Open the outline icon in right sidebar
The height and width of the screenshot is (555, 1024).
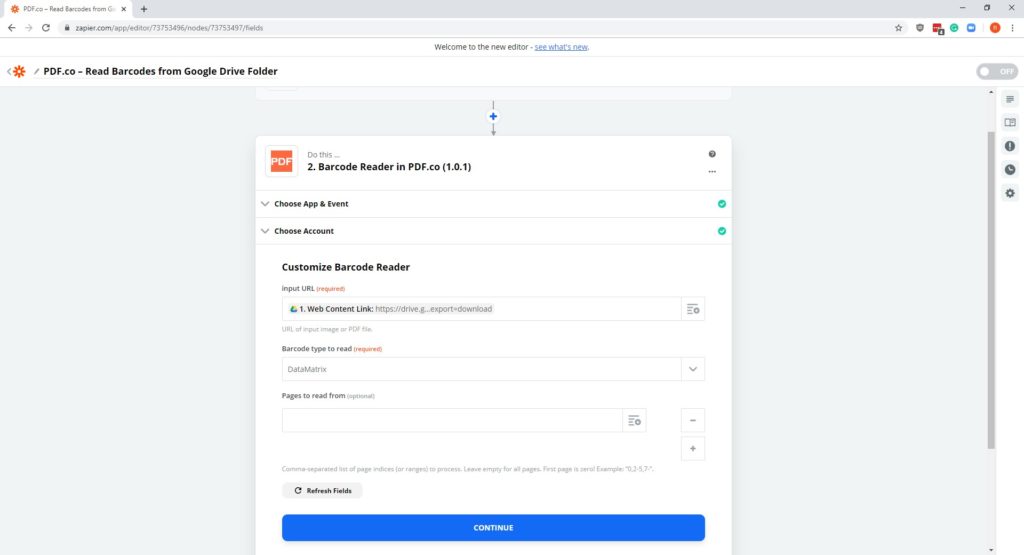point(1010,99)
